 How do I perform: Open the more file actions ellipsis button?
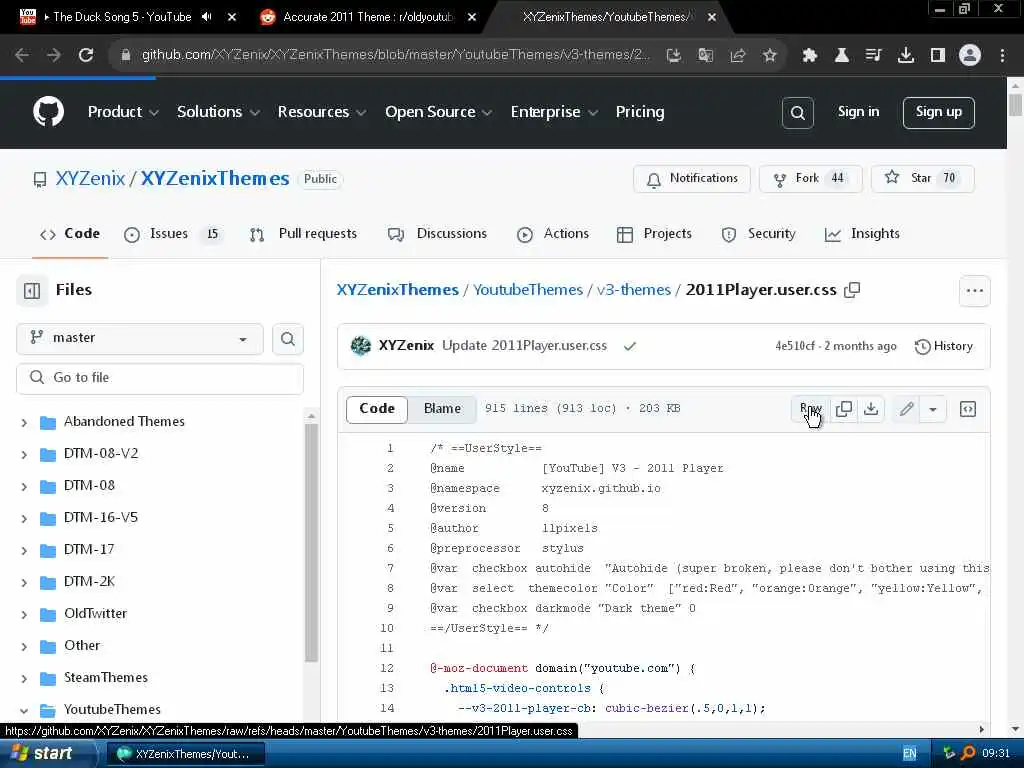pos(974,291)
